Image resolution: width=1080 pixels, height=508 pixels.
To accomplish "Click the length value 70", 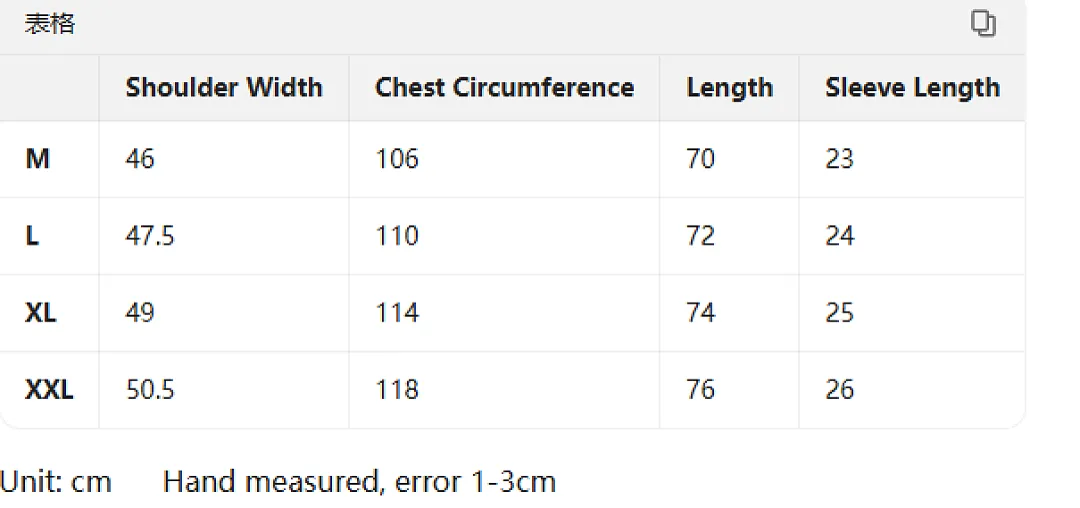I will coord(700,159).
